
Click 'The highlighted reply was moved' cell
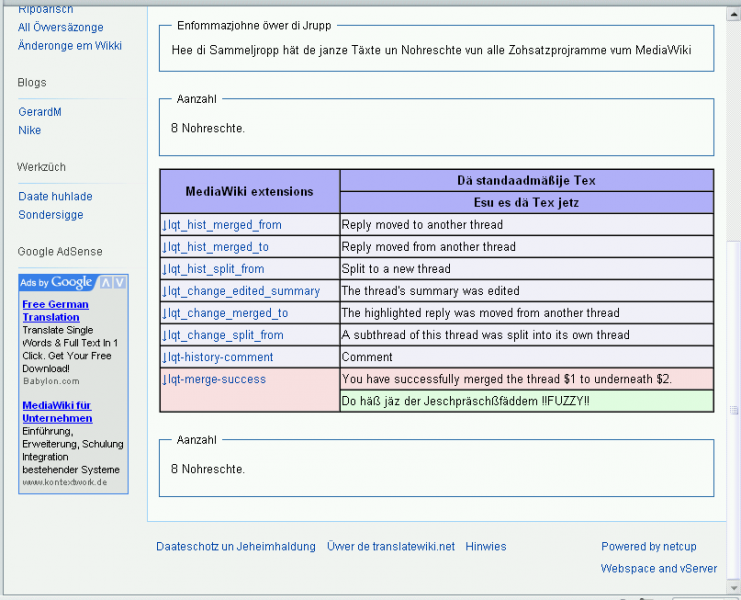click(x=526, y=313)
